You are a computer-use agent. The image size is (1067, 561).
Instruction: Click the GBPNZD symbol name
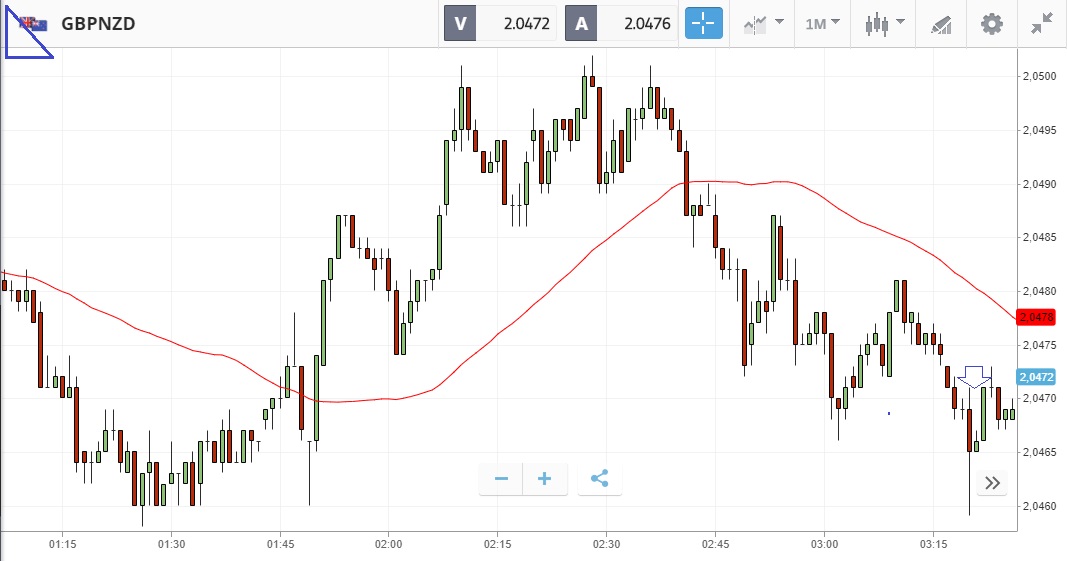(x=98, y=23)
